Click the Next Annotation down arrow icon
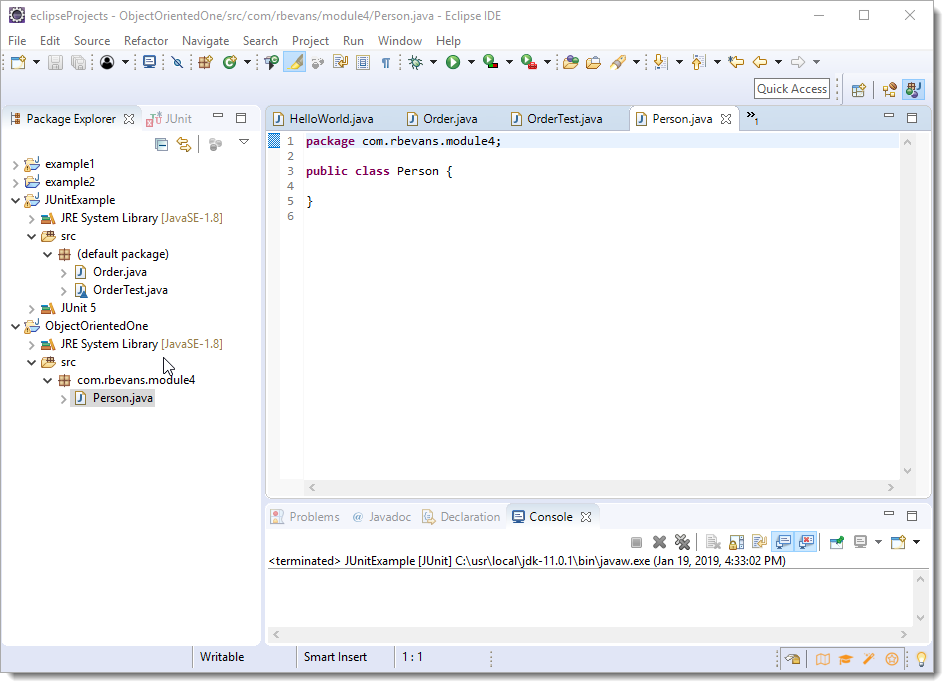Screen dimensions: 949x688 (x=661, y=62)
